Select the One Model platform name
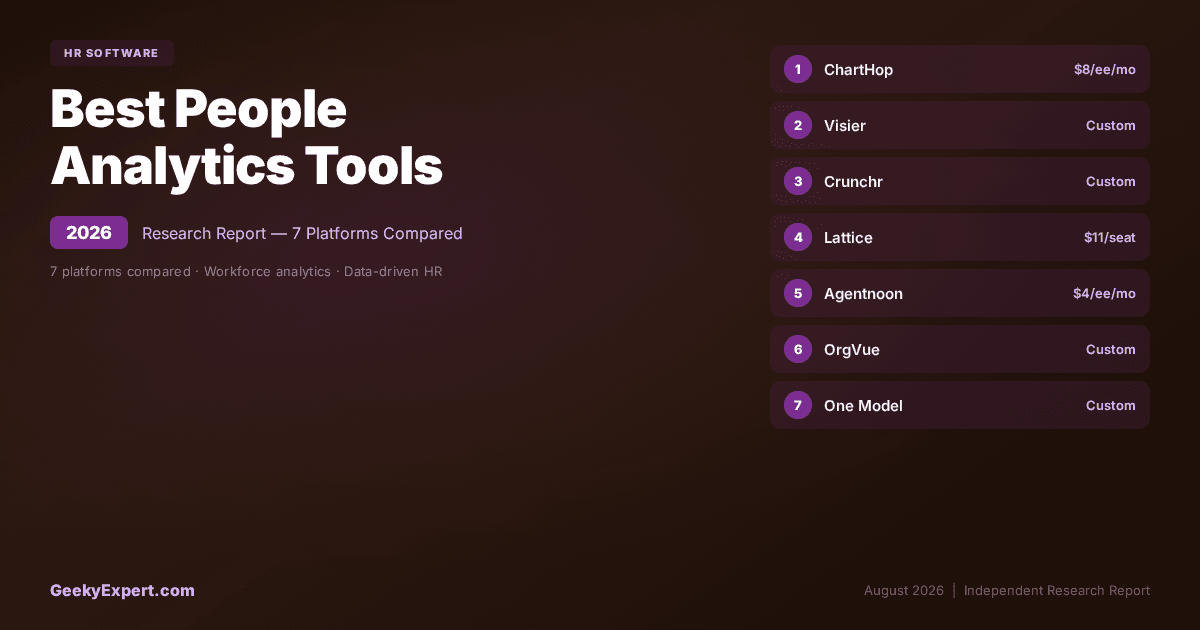The height and width of the screenshot is (630, 1200). tap(863, 406)
